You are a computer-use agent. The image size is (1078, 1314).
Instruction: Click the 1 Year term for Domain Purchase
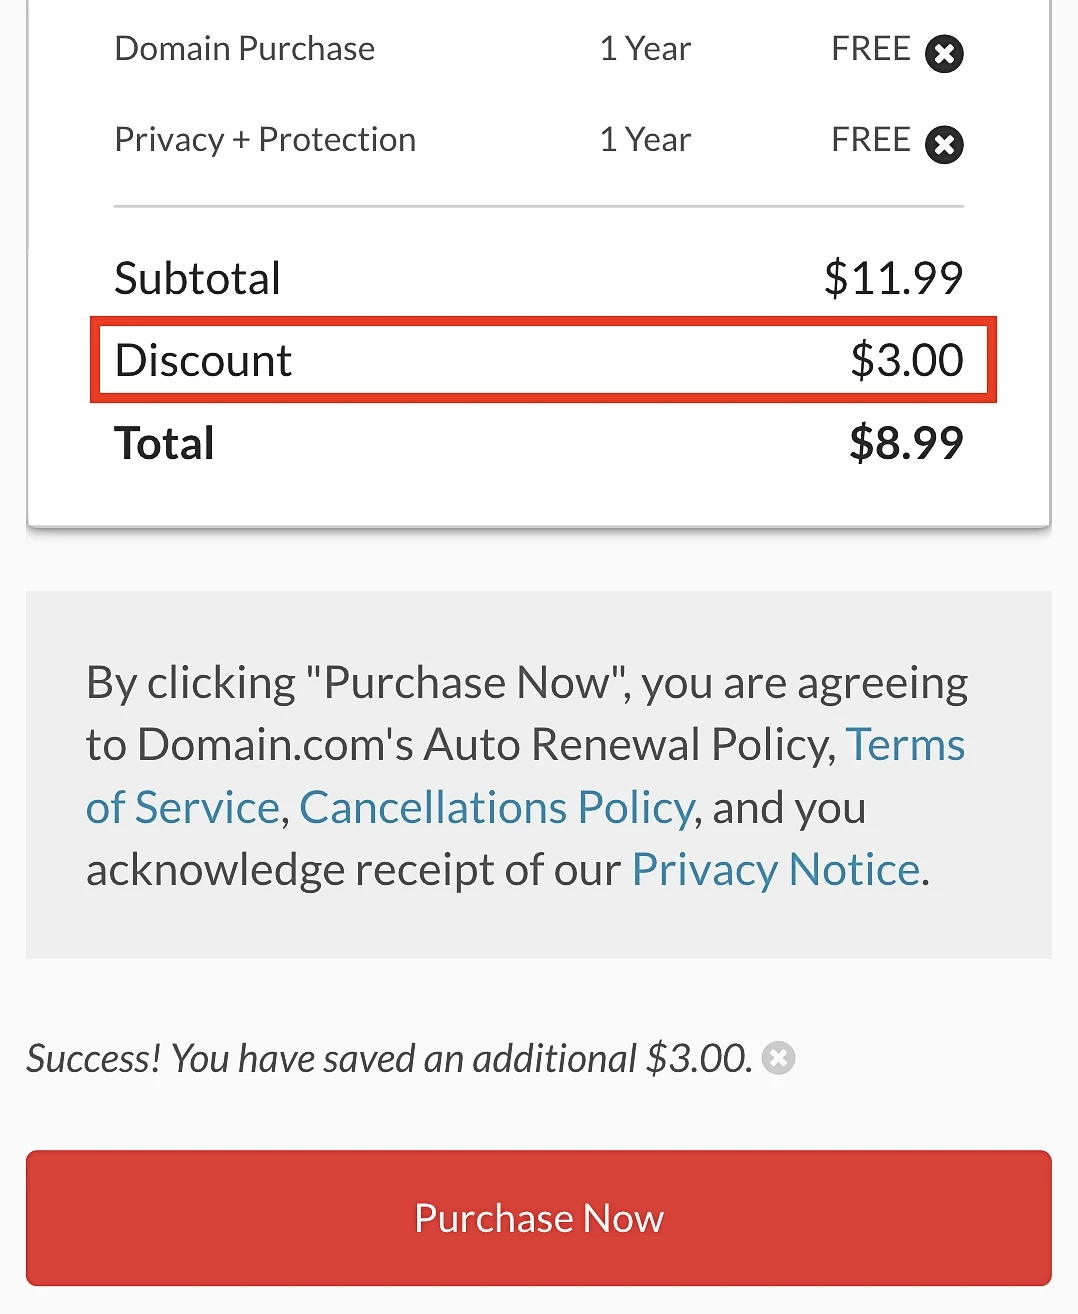[645, 48]
